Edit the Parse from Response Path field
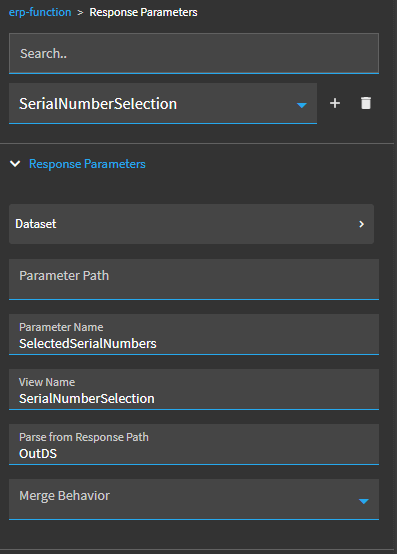 [194, 444]
